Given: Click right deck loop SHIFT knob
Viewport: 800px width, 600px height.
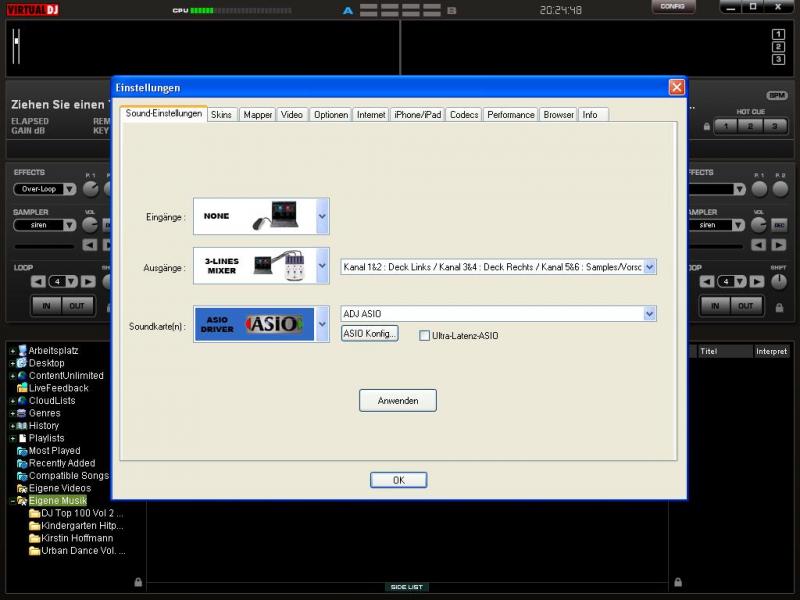Looking at the screenshot, I should coord(779,282).
